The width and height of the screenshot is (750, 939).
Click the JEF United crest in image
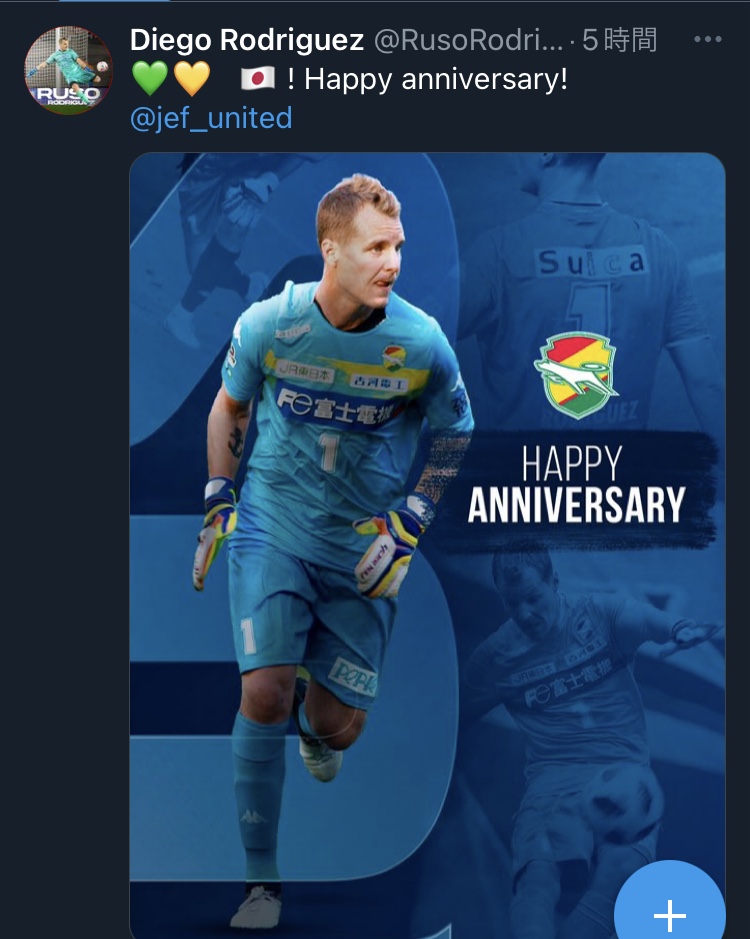[575, 375]
